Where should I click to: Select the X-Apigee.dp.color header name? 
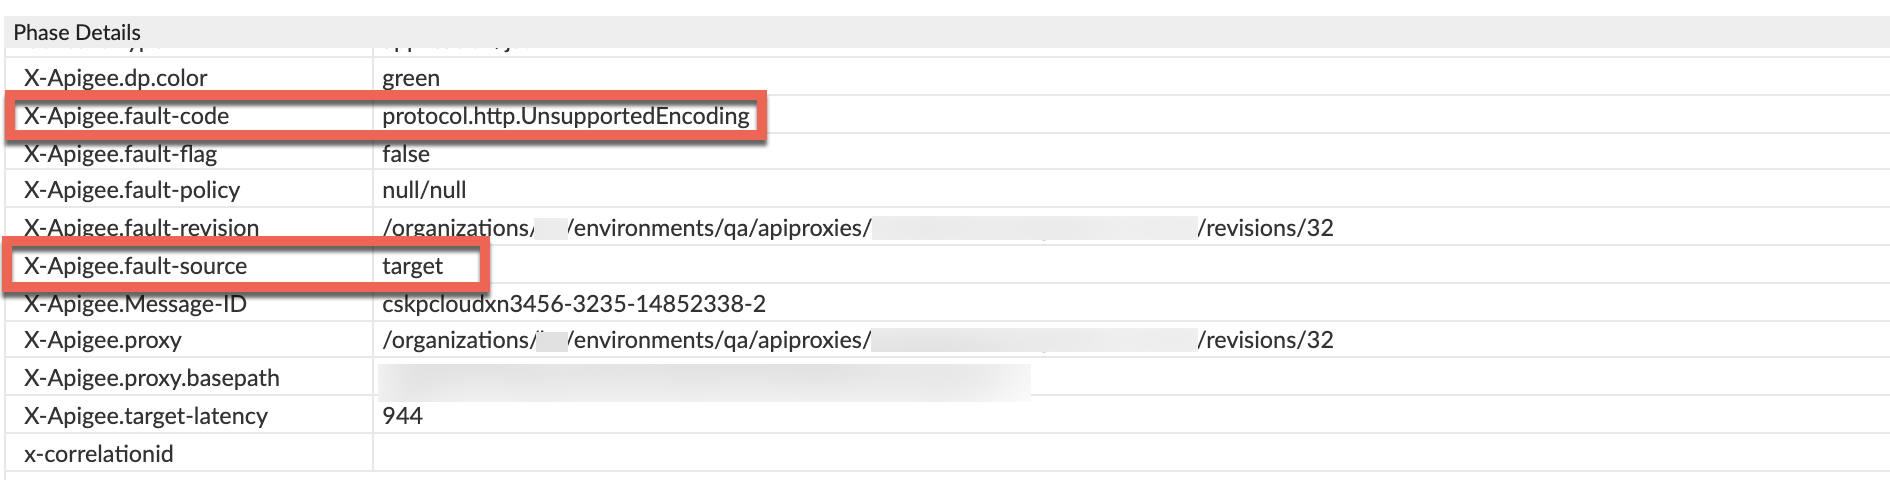(116, 78)
